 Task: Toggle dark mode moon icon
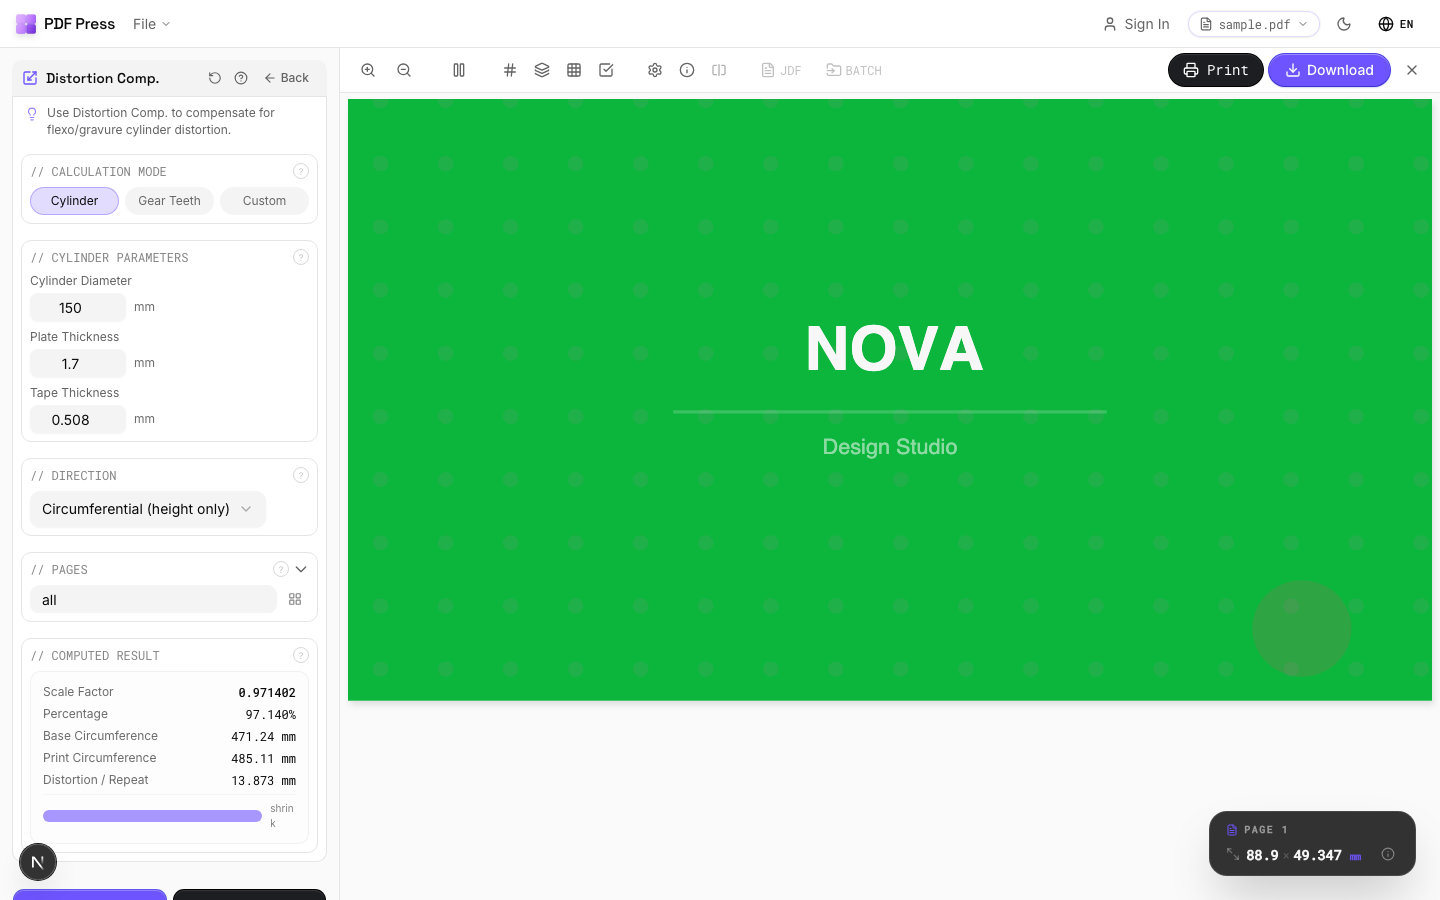pyautogui.click(x=1344, y=24)
